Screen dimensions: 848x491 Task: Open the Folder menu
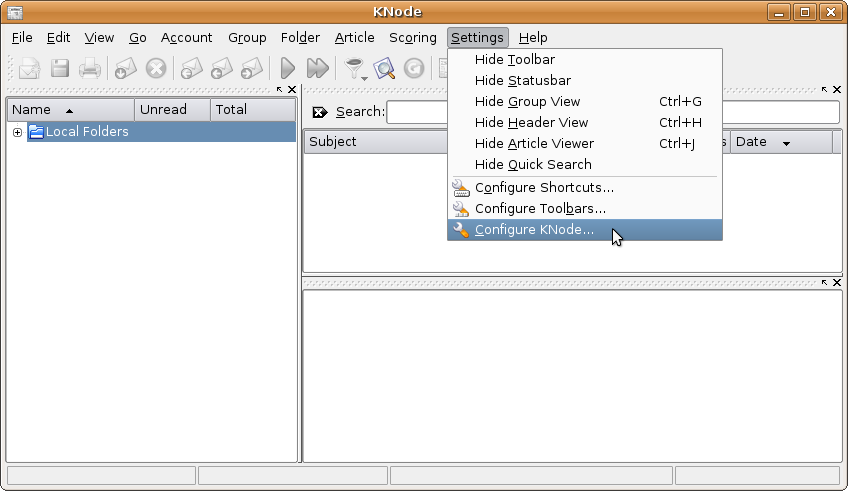coord(300,38)
